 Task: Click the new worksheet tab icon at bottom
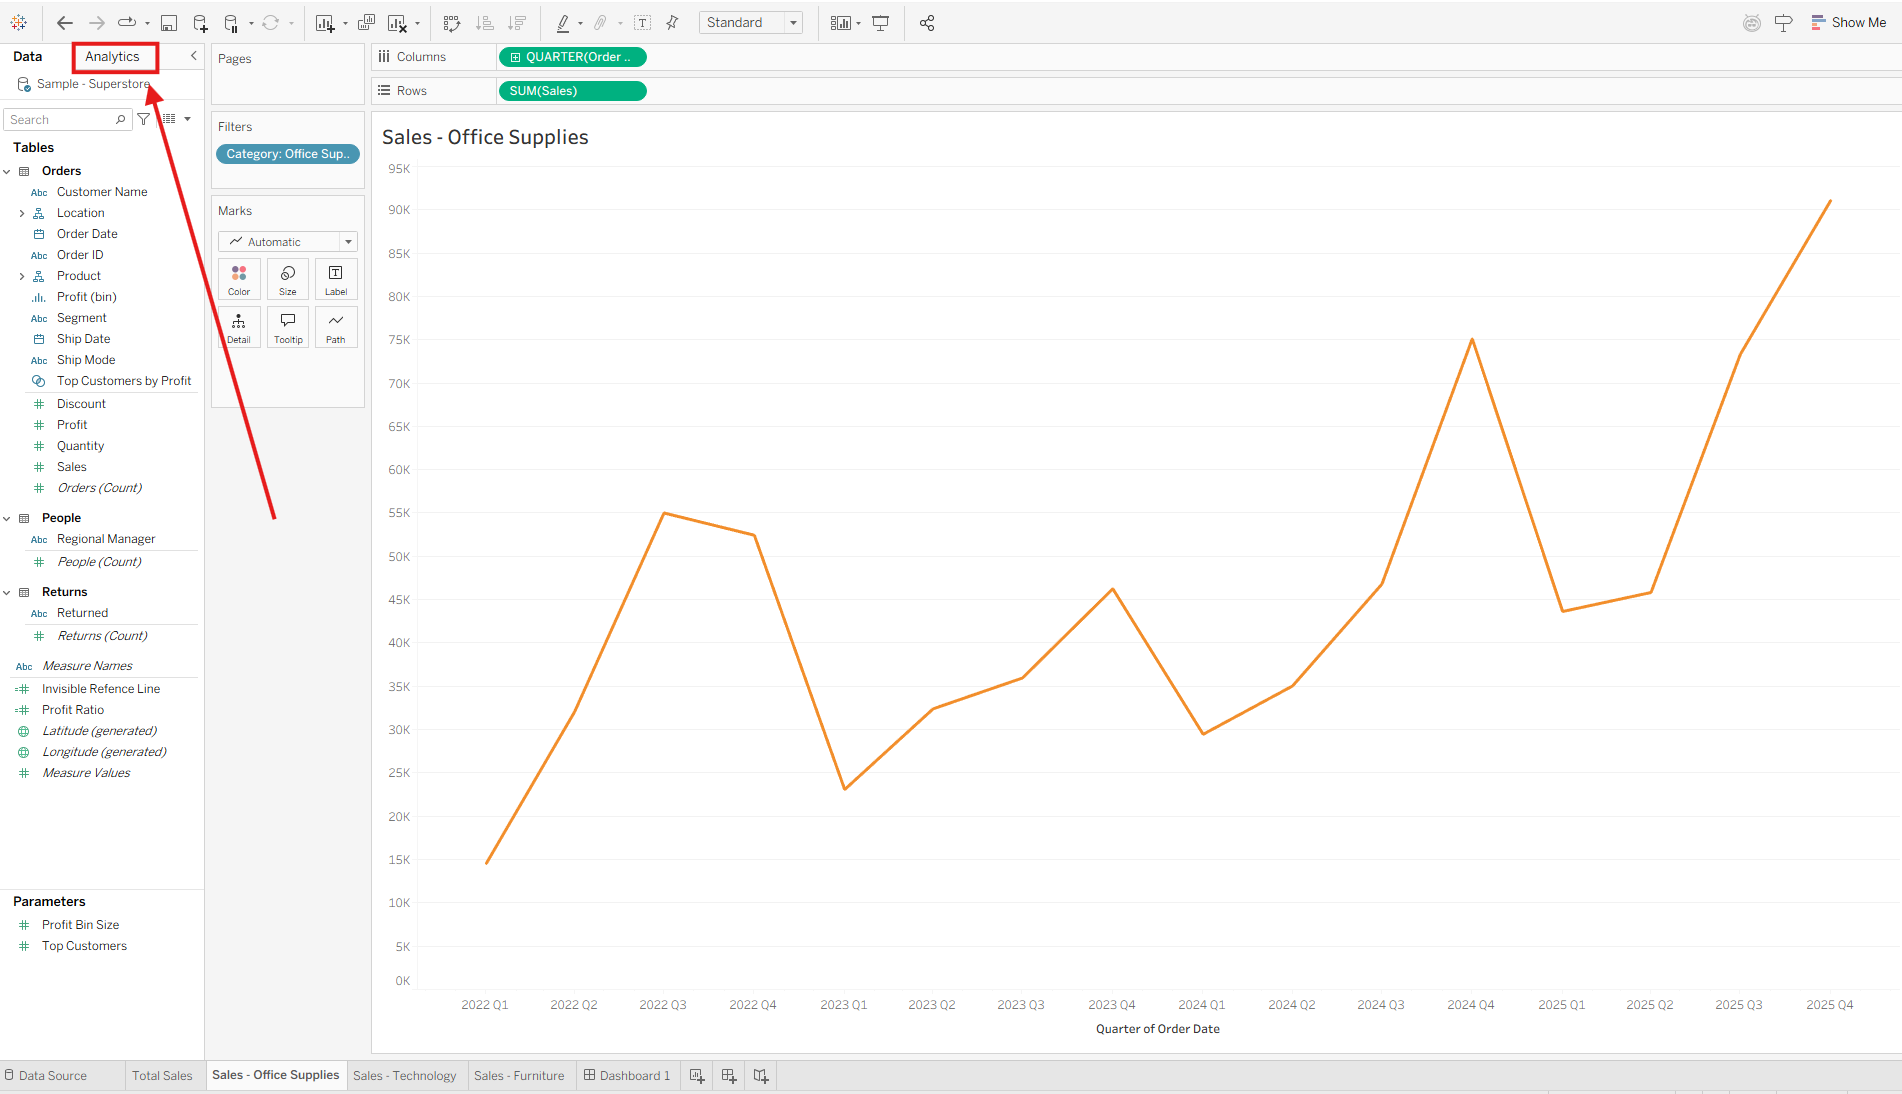point(697,1076)
